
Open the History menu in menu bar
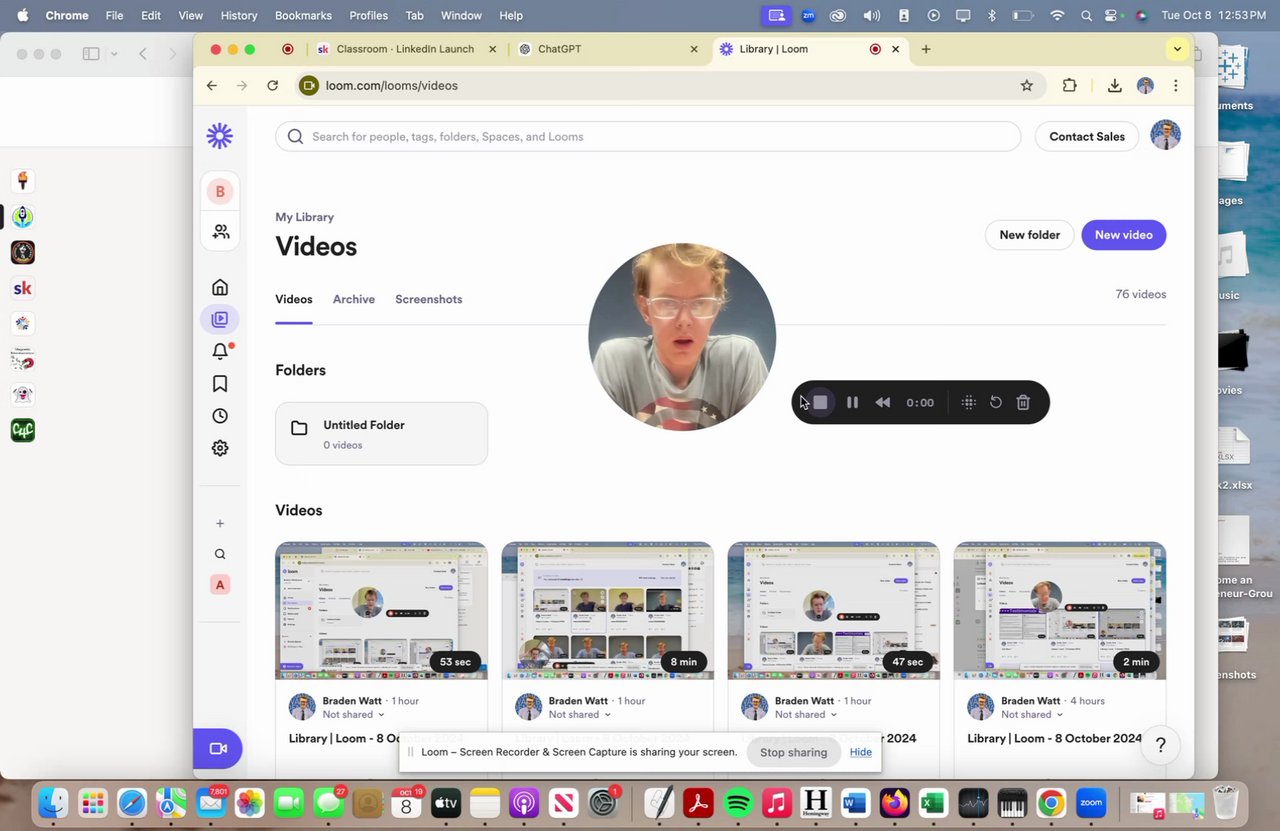238,16
